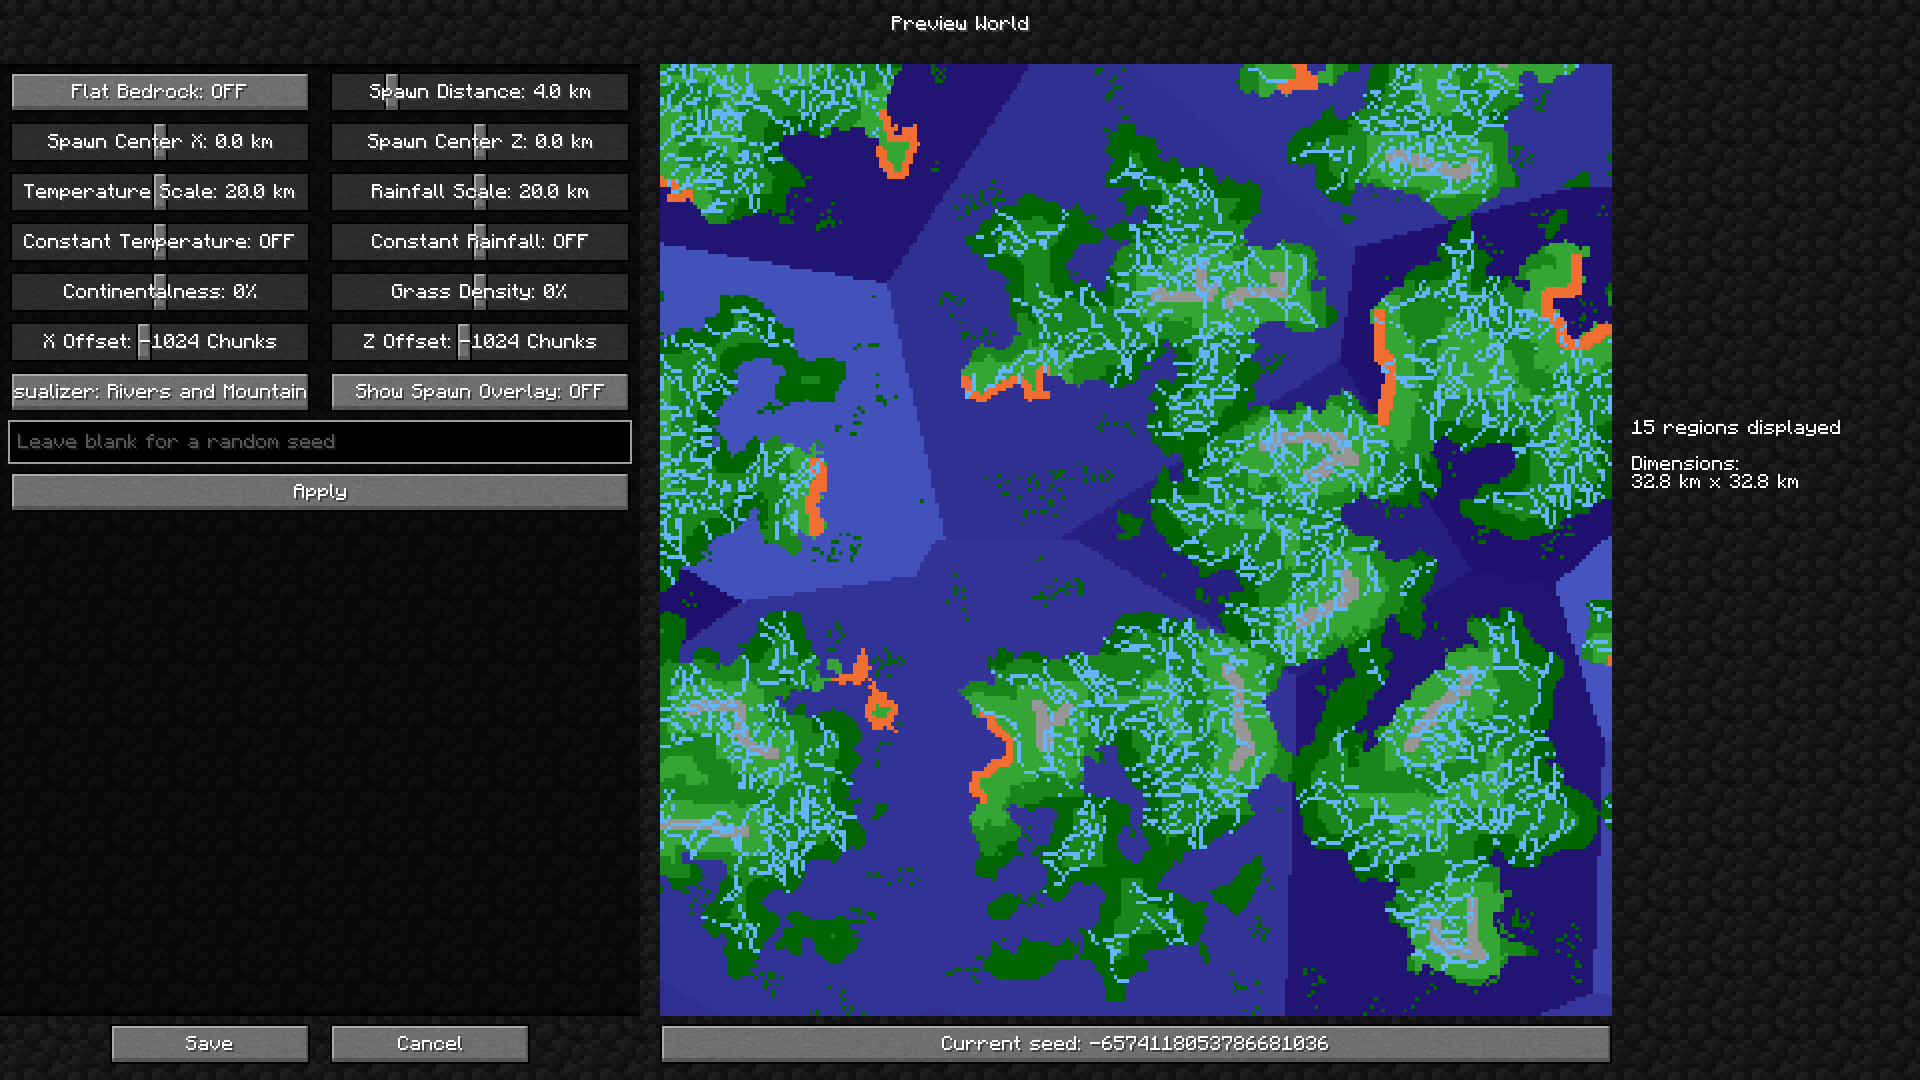Change the Continentalness slider value
This screenshot has height=1080, width=1920.
pos(160,291)
